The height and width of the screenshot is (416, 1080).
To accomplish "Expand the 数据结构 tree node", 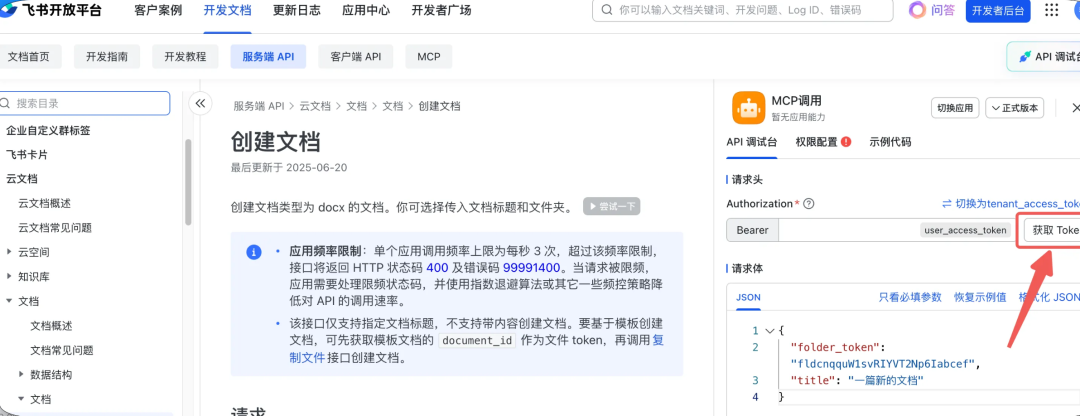I will tap(21, 375).
